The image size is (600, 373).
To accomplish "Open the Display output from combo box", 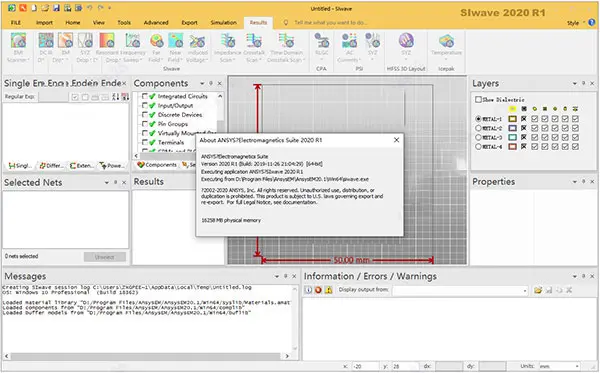I will point(460,290).
